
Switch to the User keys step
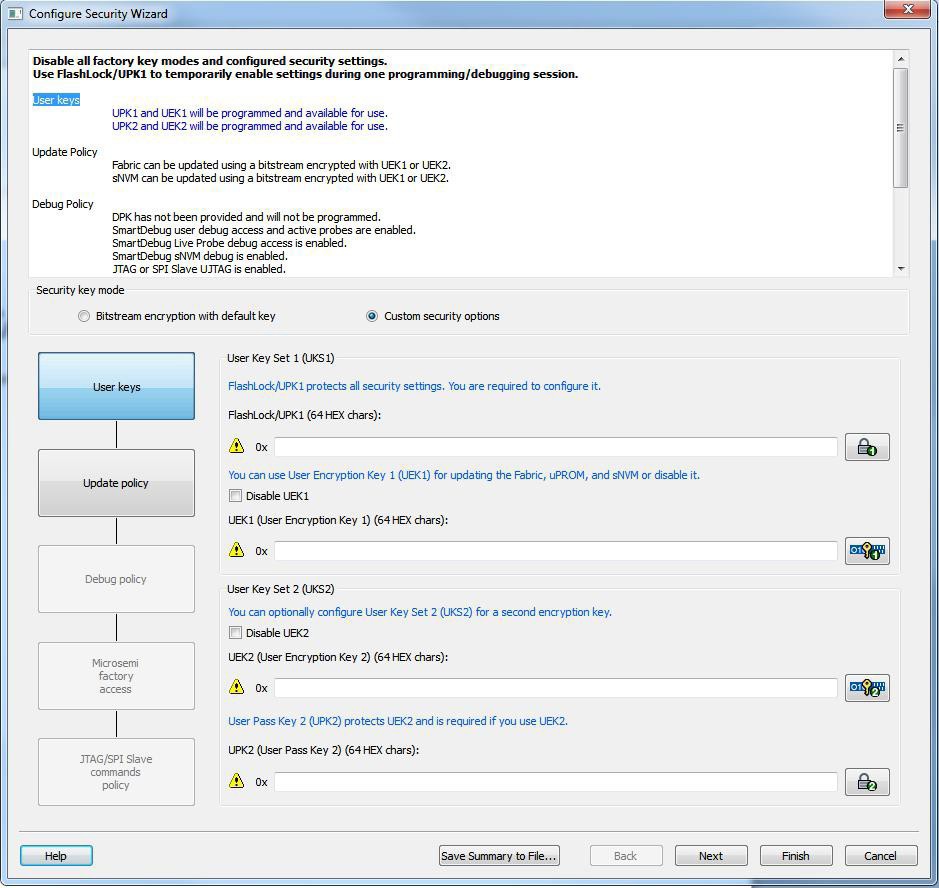[116, 386]
